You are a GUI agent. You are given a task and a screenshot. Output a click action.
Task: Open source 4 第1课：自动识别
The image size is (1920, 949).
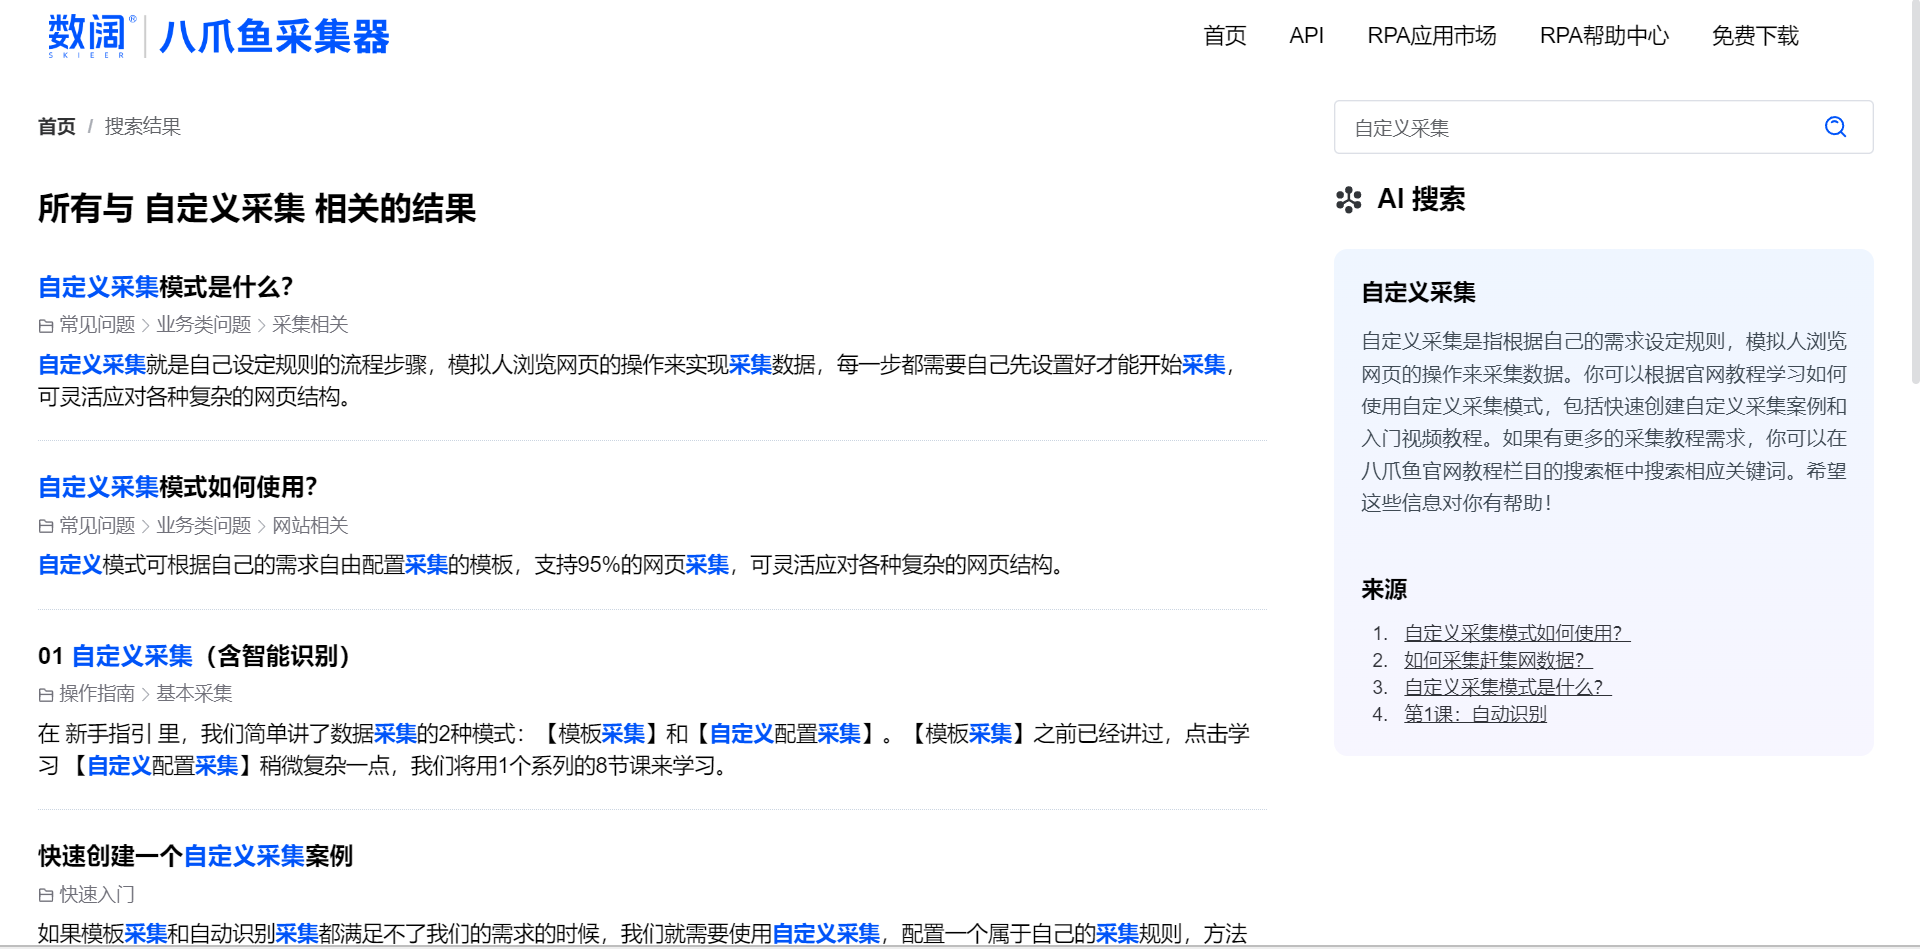click(1475, 714)
